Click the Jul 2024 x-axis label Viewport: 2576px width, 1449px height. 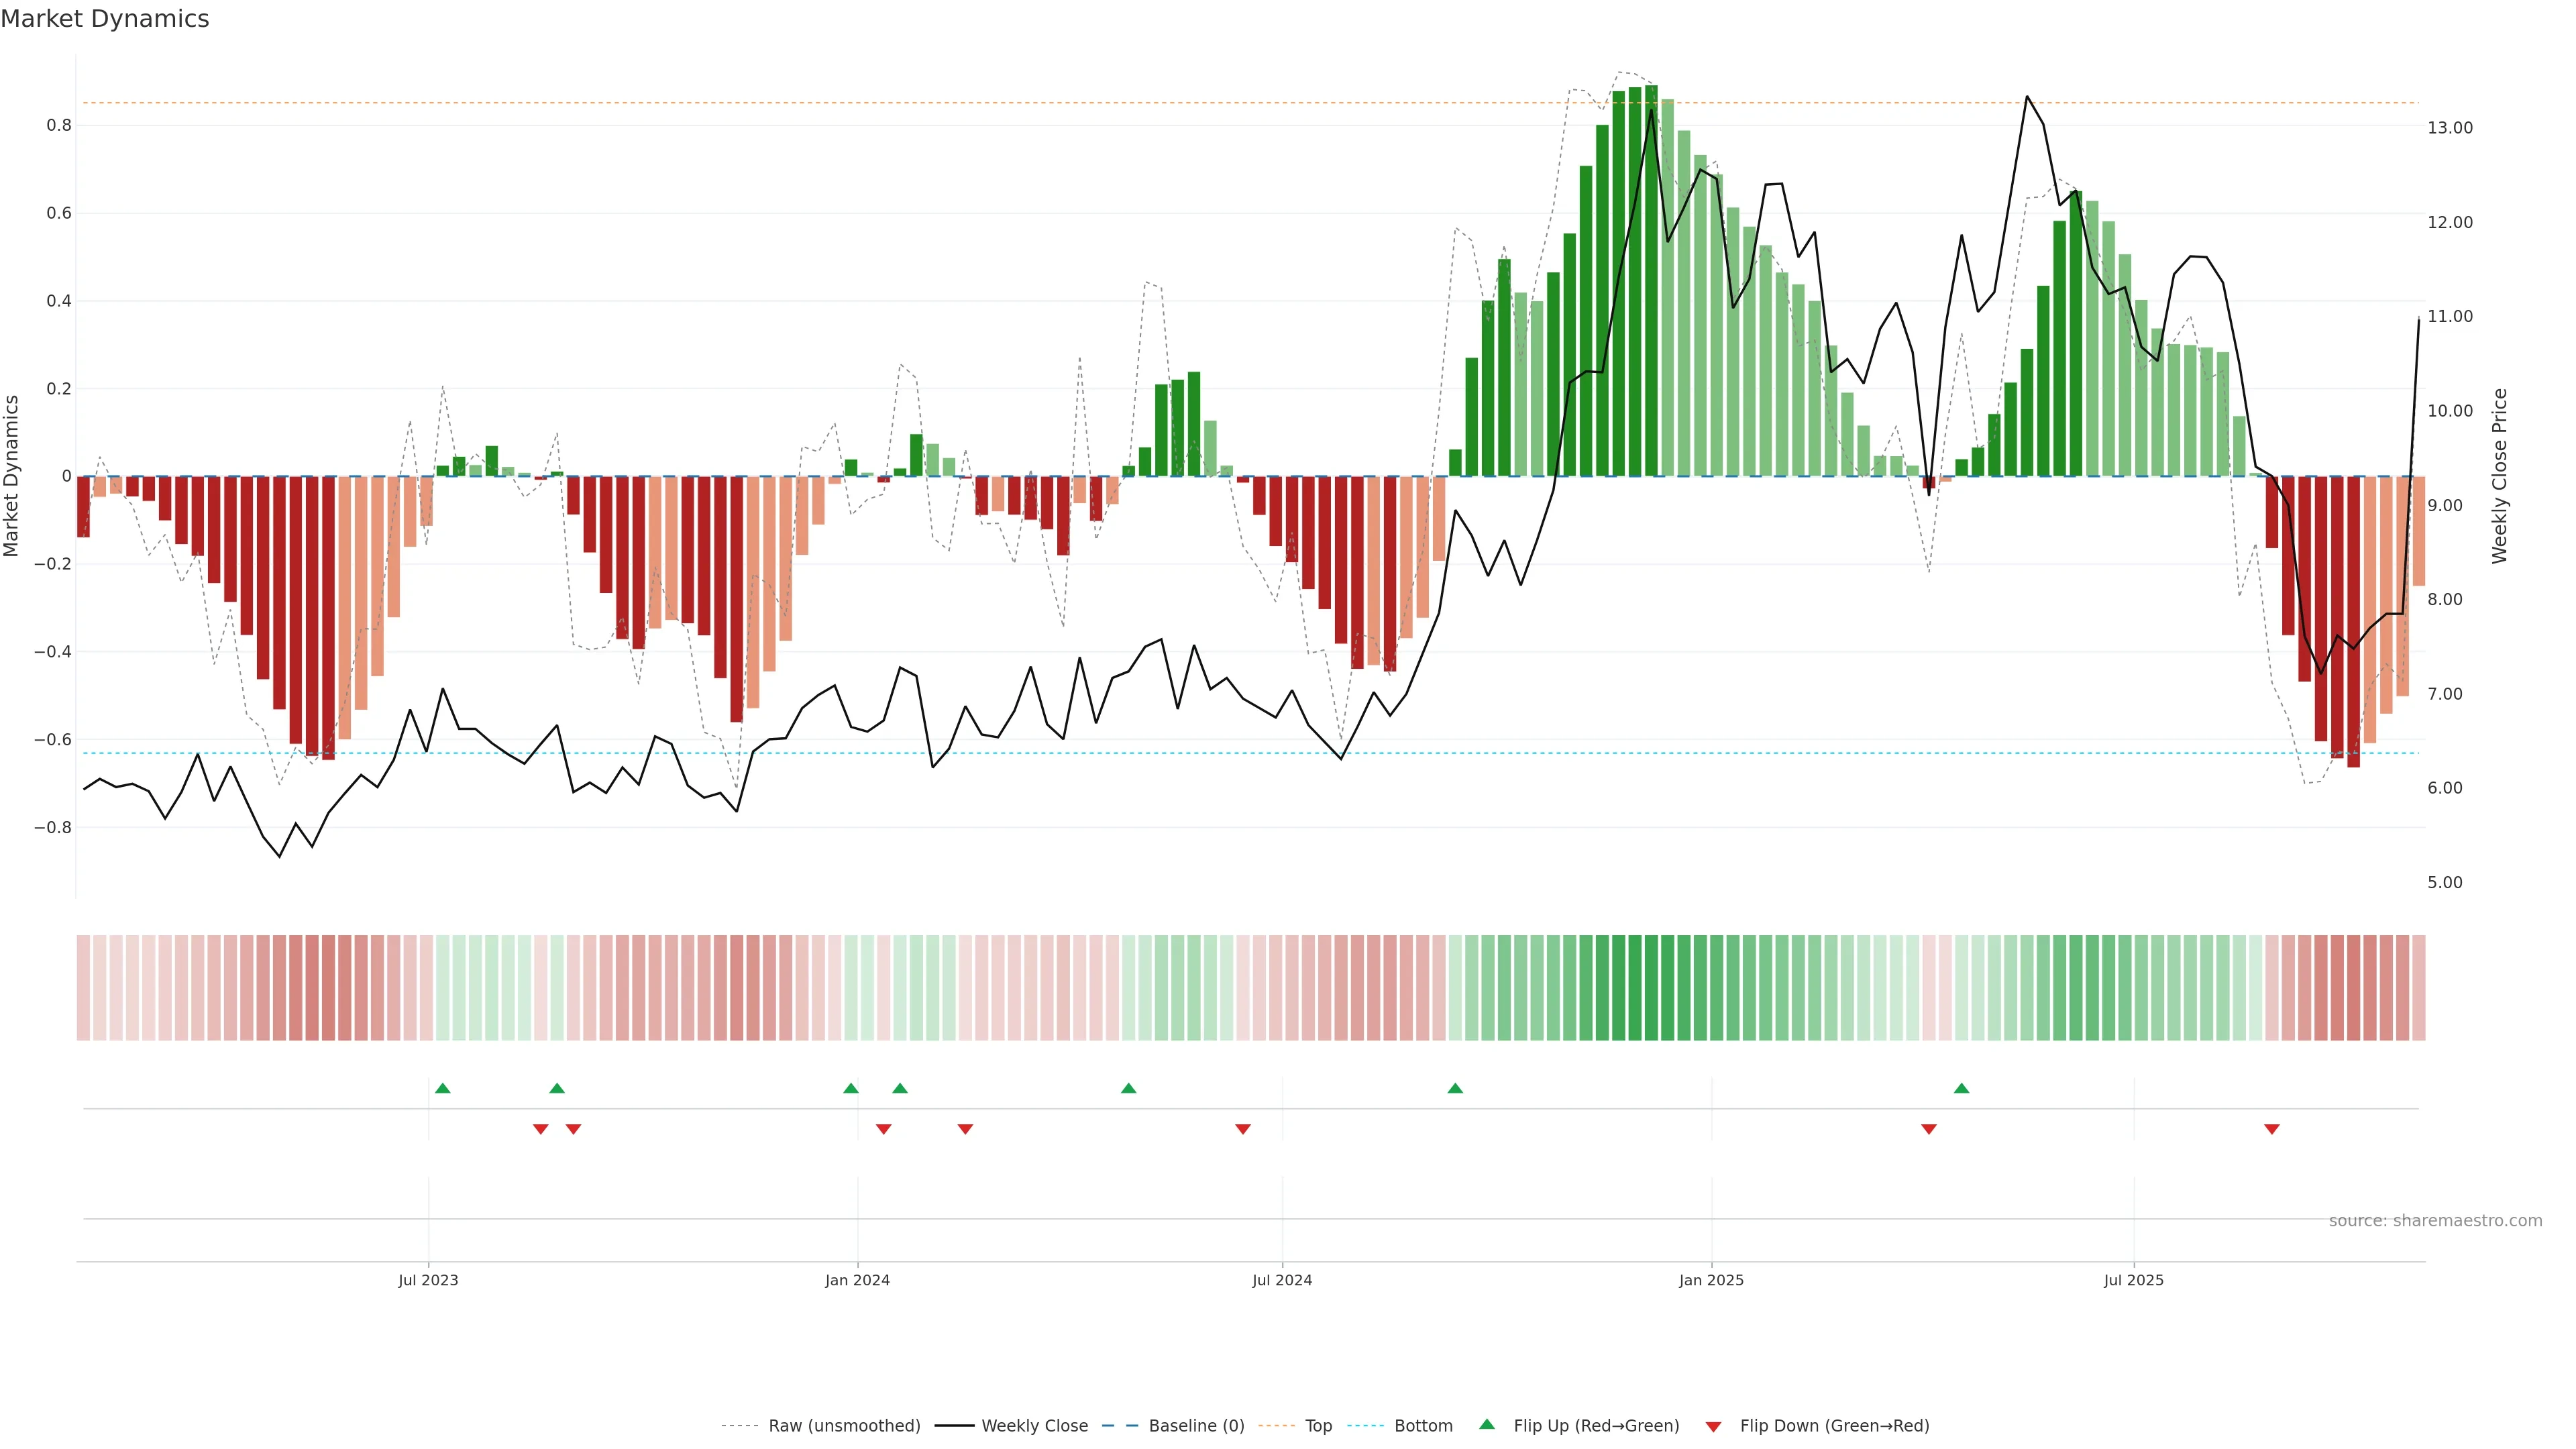1282,1280
